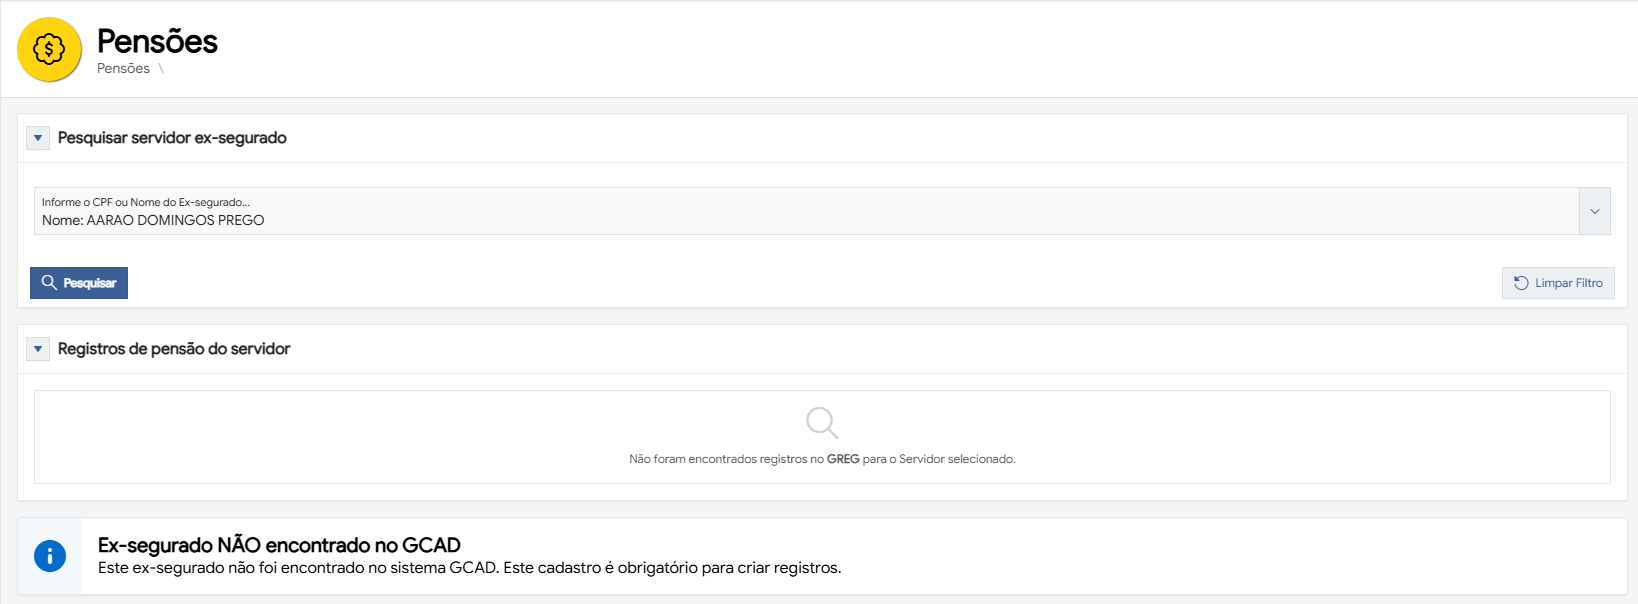Click the GCAD obrigatório description text
Image resolution: width=1638 pixels, height=604 pixels.
469,568
